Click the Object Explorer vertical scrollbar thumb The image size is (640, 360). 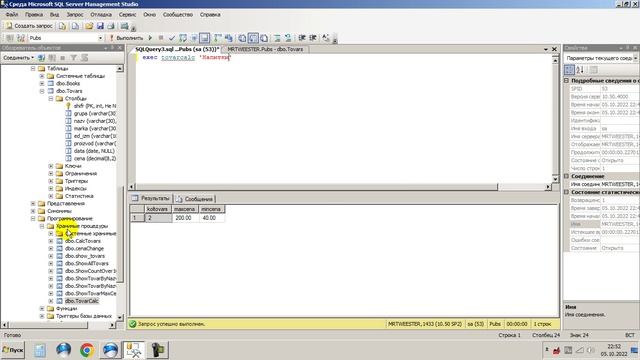[120, 234]
